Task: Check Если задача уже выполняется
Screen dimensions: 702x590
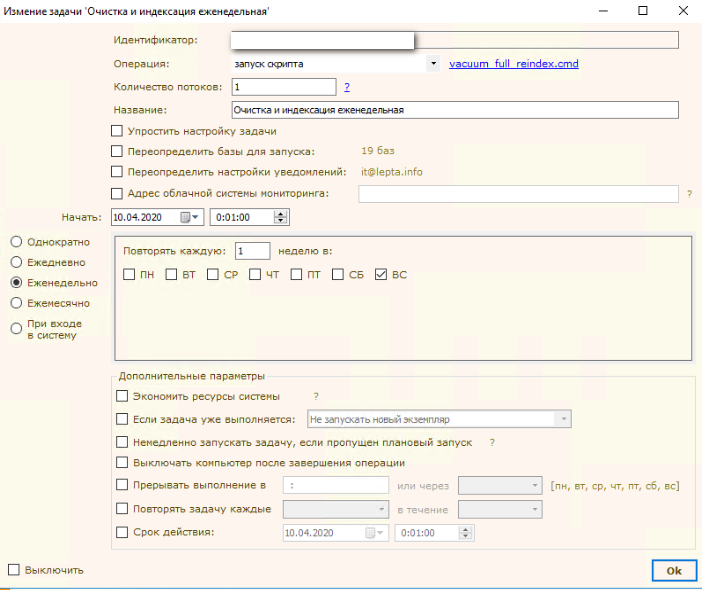Action: [x=122, y=419]
